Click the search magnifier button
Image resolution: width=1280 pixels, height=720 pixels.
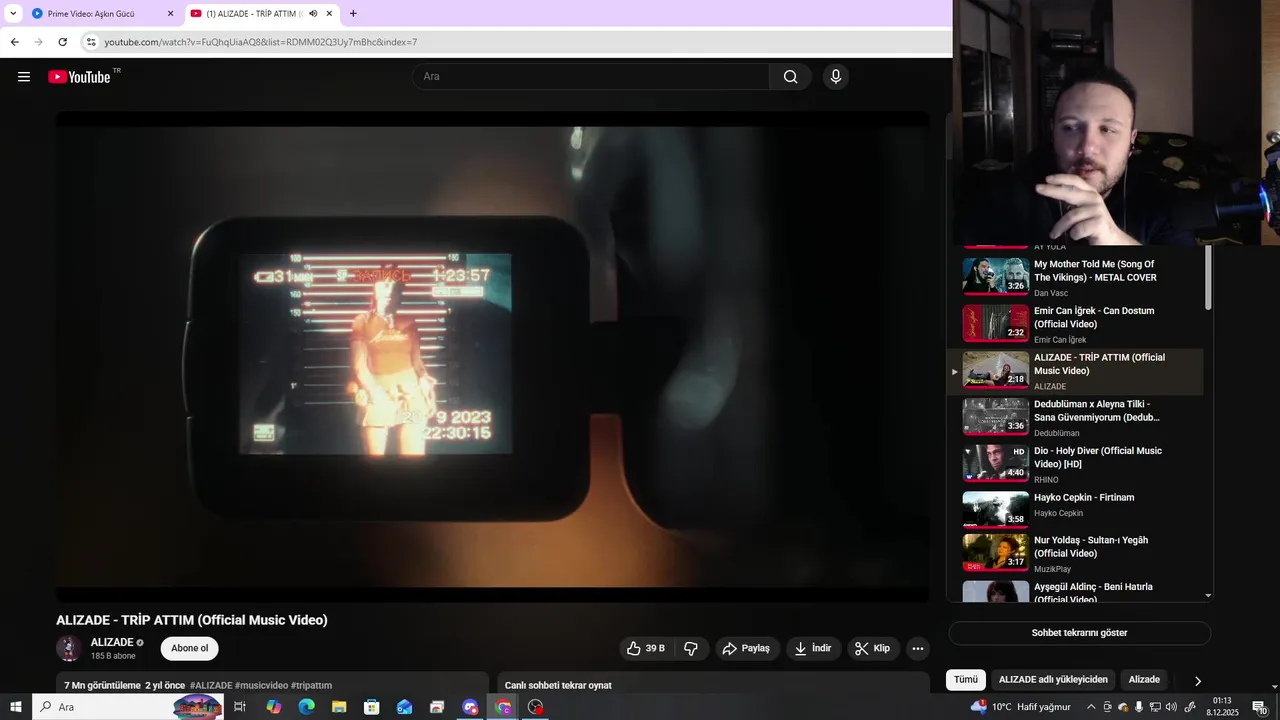790,77
